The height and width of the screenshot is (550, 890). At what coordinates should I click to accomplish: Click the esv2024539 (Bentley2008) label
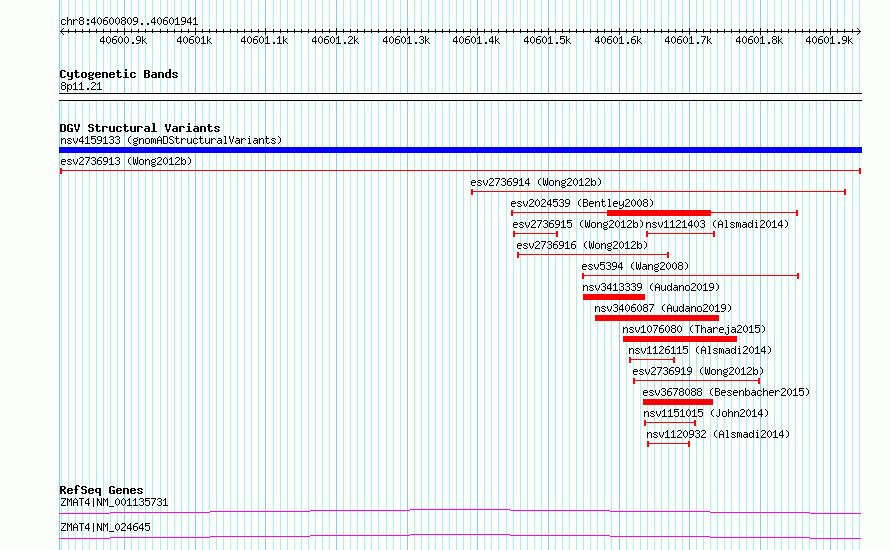coord(582,203)
